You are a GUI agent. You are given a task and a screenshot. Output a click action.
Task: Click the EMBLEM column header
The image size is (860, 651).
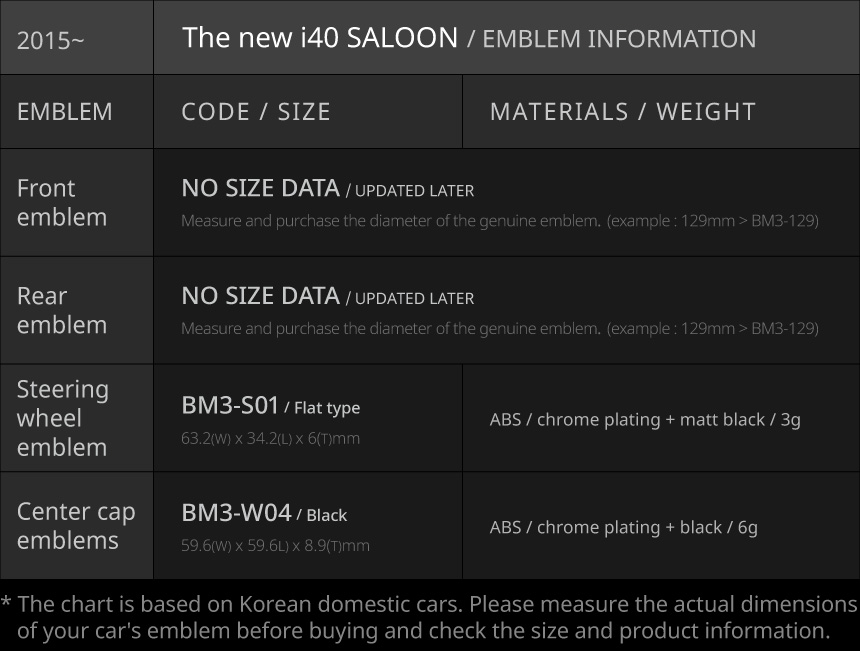pos(65,112)
